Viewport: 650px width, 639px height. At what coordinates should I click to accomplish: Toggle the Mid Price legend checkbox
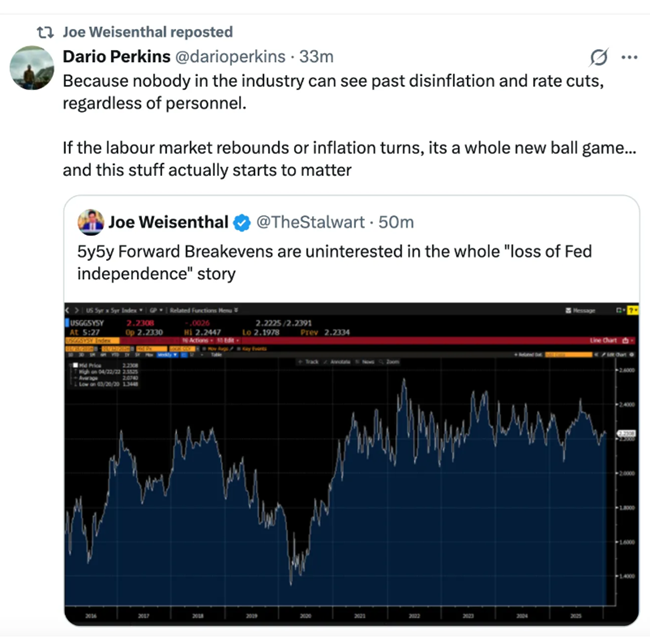pos(73,366)
